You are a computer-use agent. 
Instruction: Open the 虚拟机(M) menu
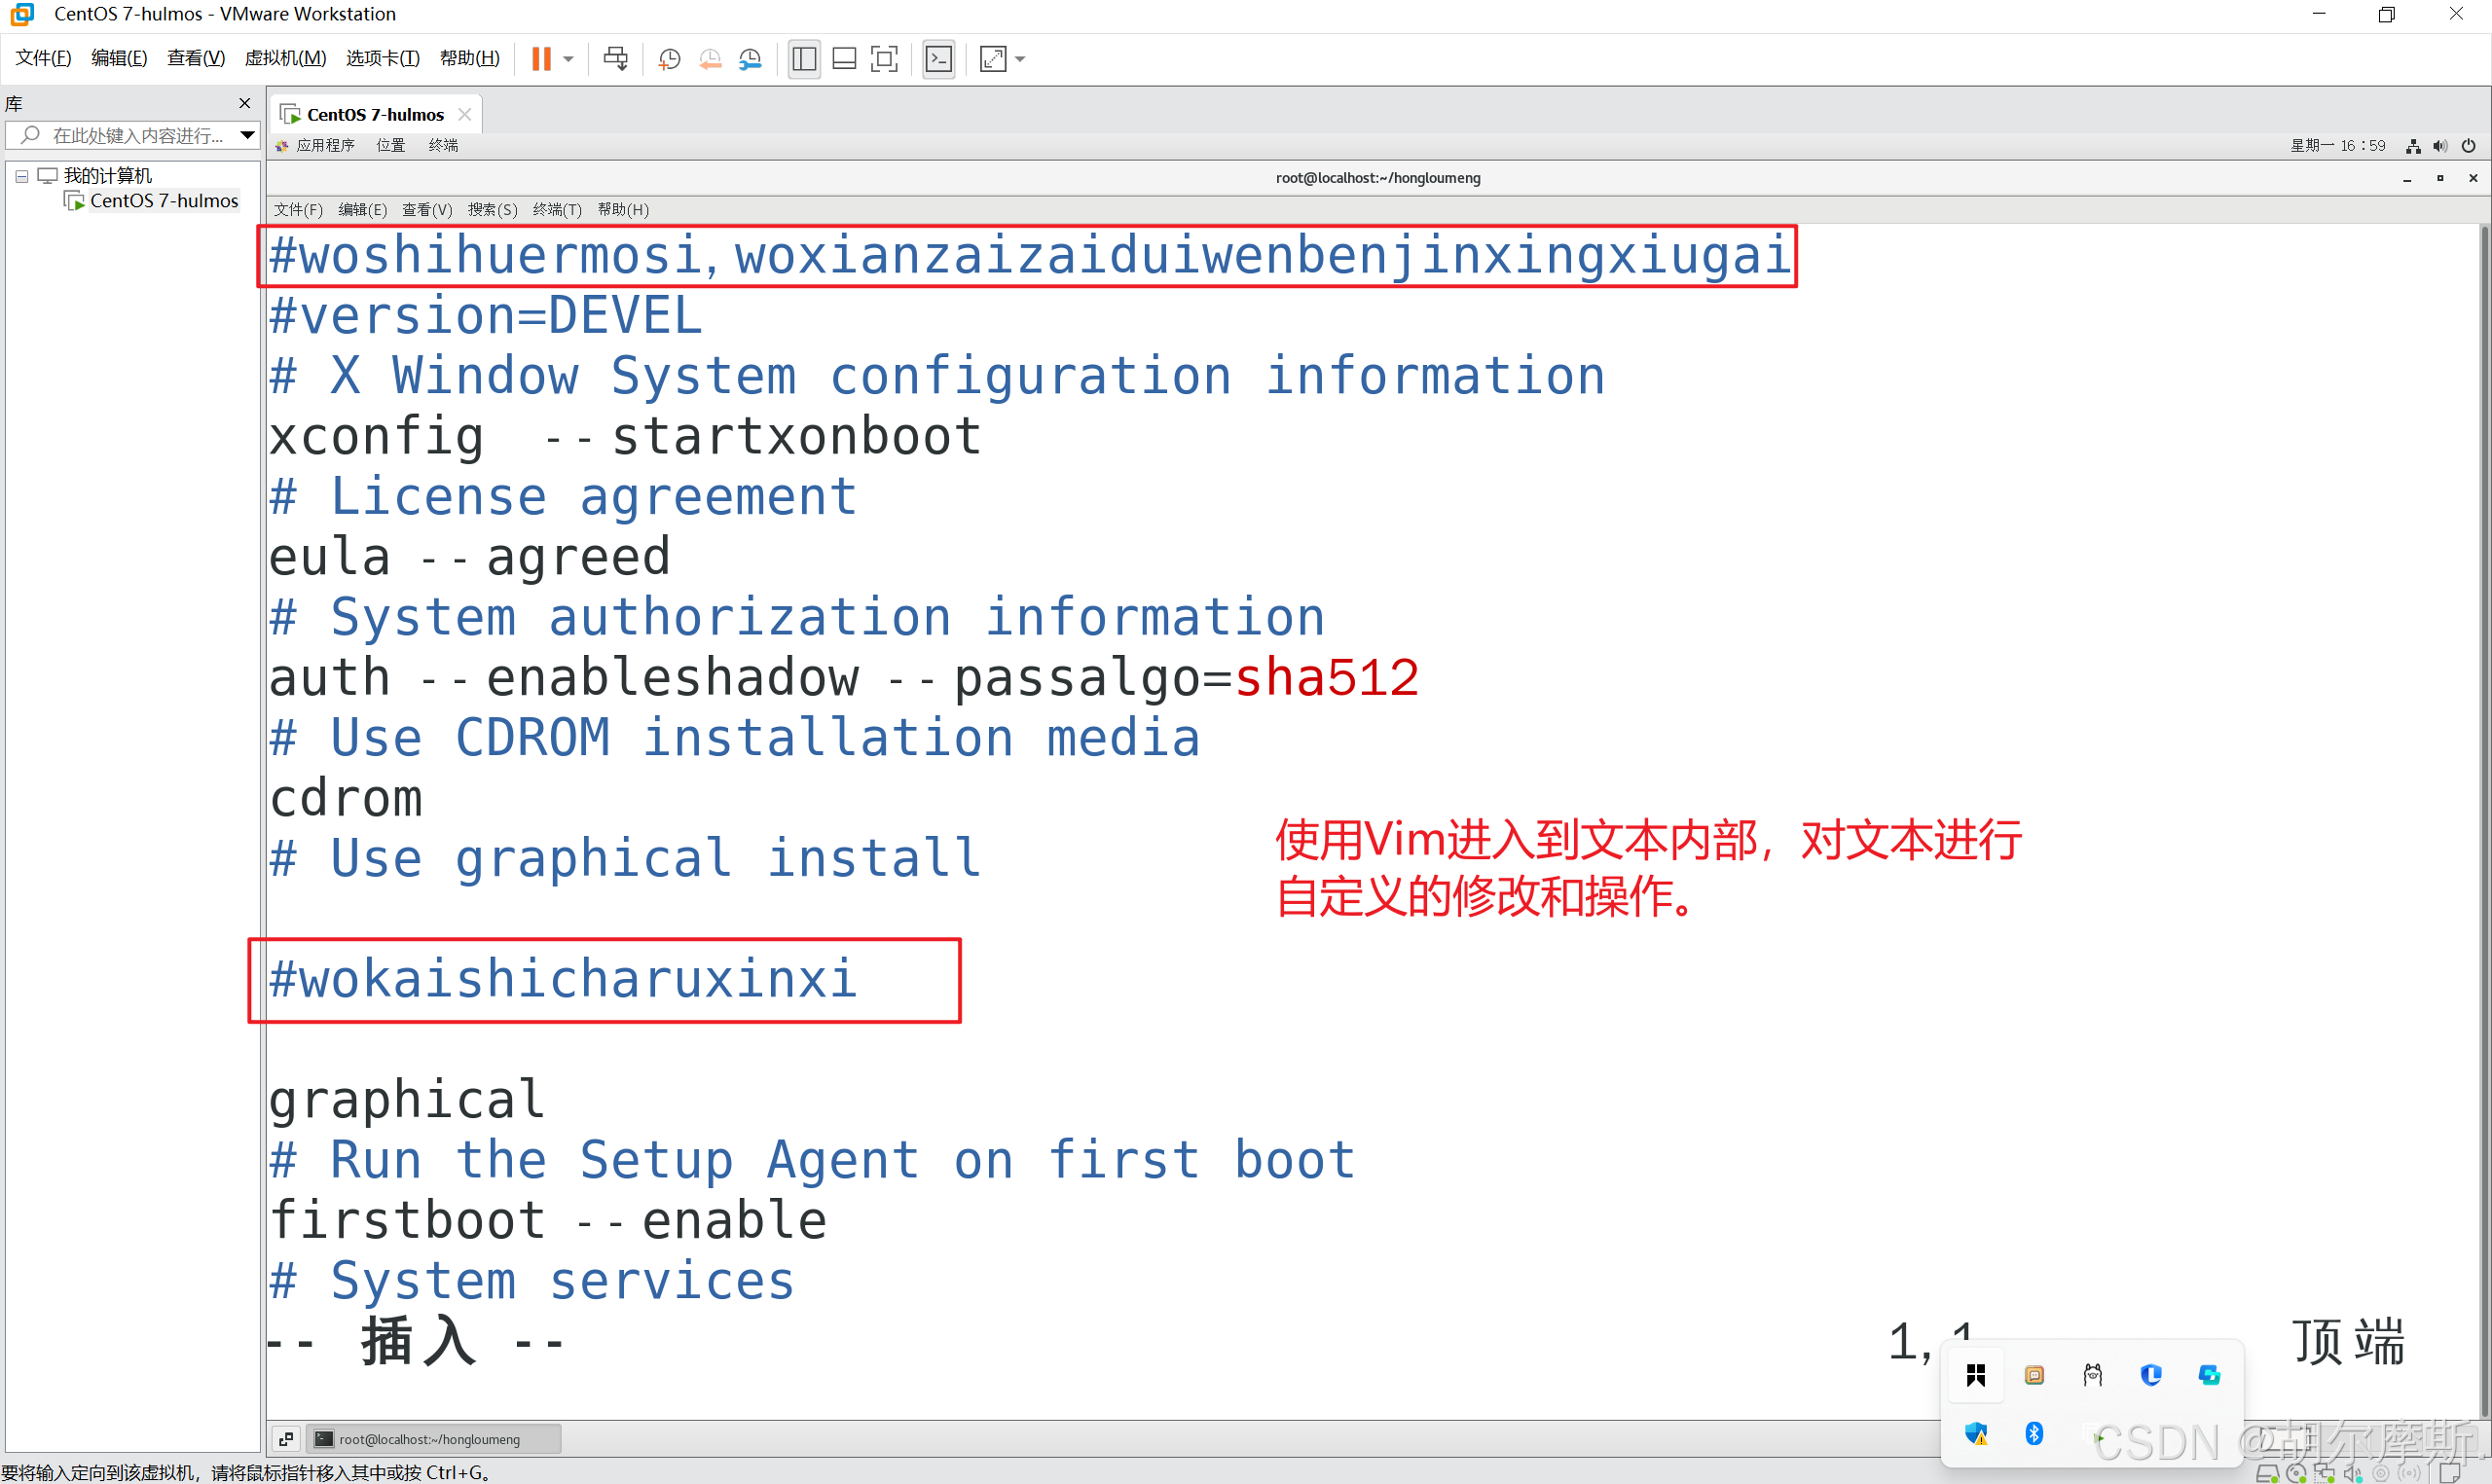(x=285, y=58)
